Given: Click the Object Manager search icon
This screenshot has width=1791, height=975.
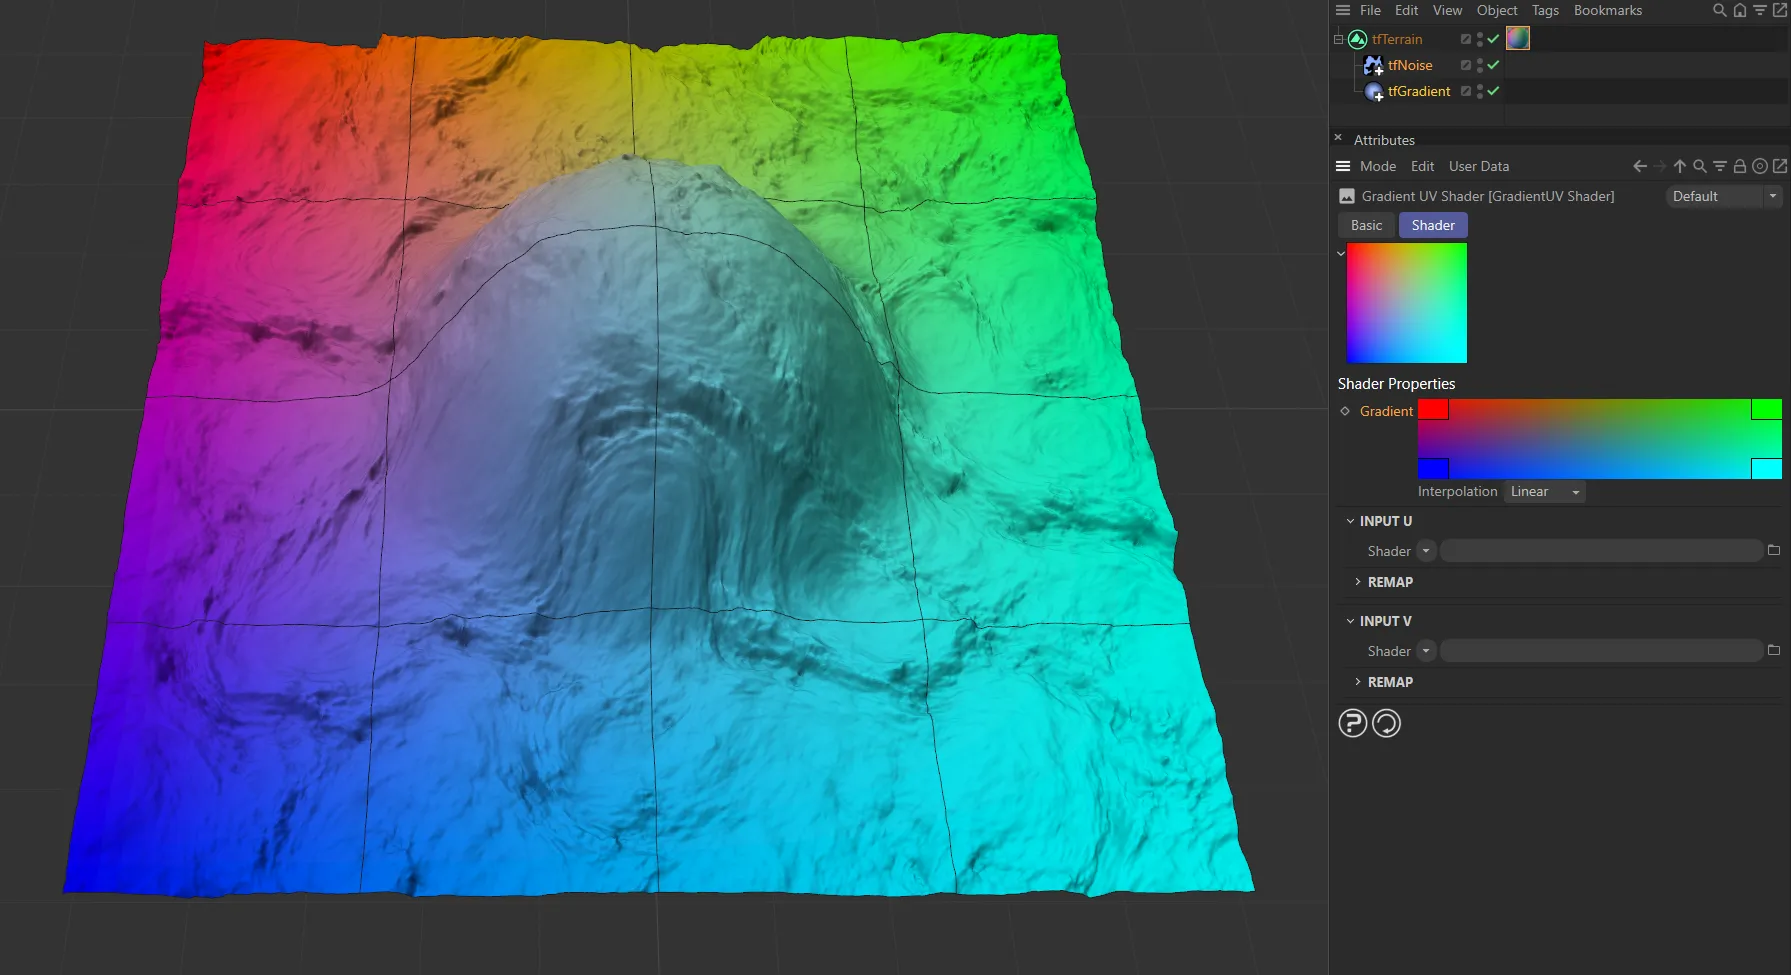Looking at the screenshot, I should [x=1719, y=10].
